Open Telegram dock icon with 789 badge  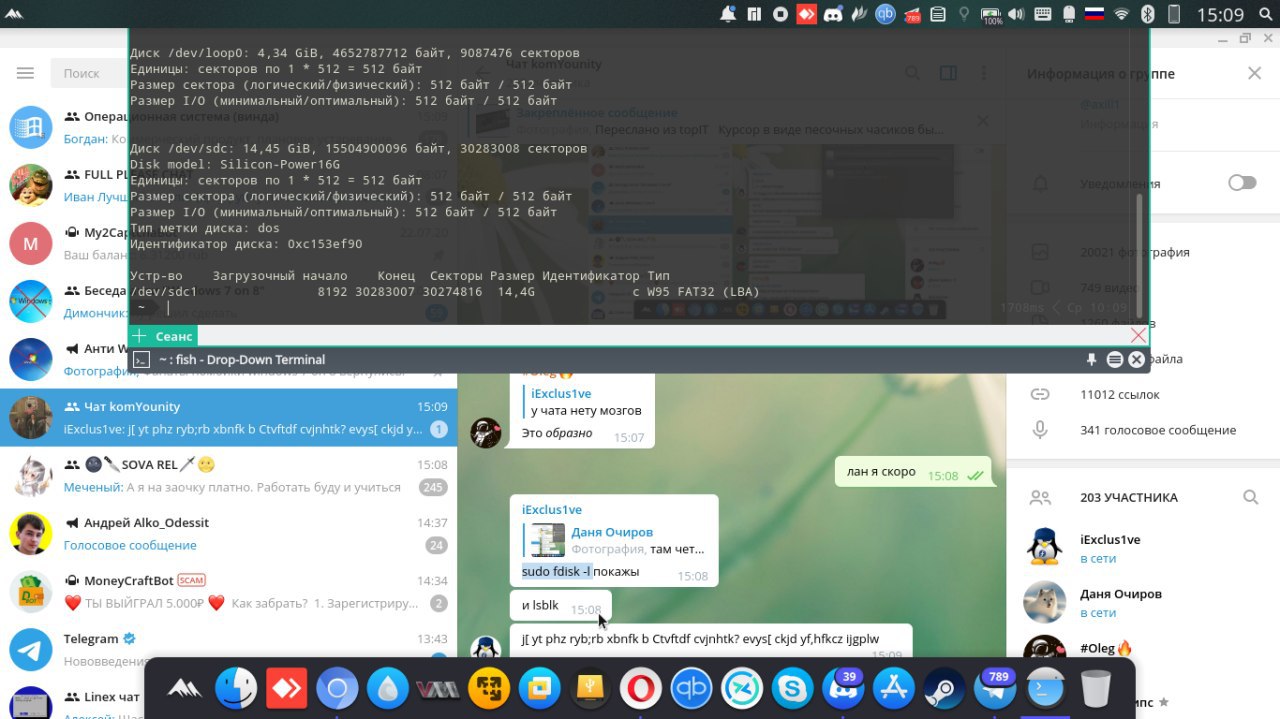click(x=994, y=688)
